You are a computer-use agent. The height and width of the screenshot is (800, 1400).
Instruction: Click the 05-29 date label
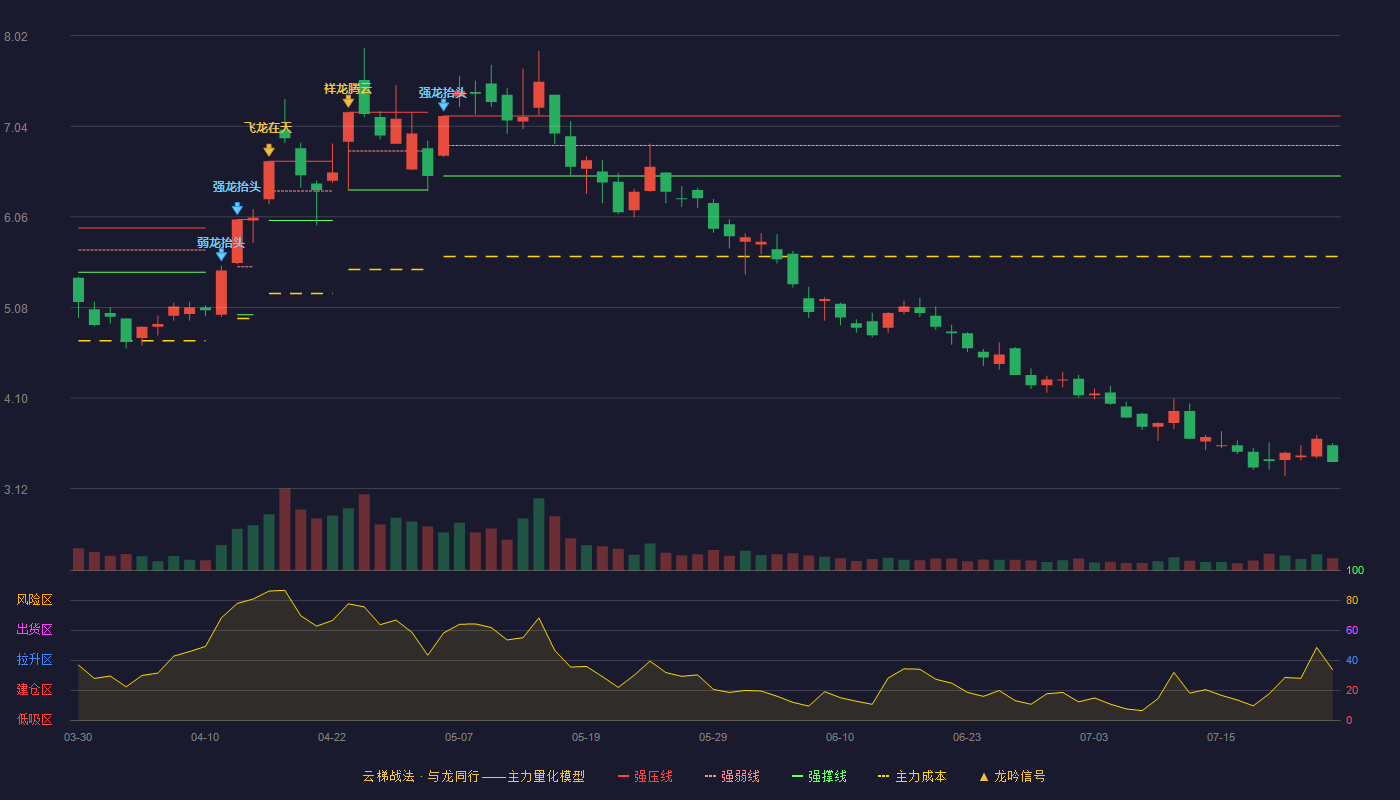pyautogui.click(x=713, y=737)
